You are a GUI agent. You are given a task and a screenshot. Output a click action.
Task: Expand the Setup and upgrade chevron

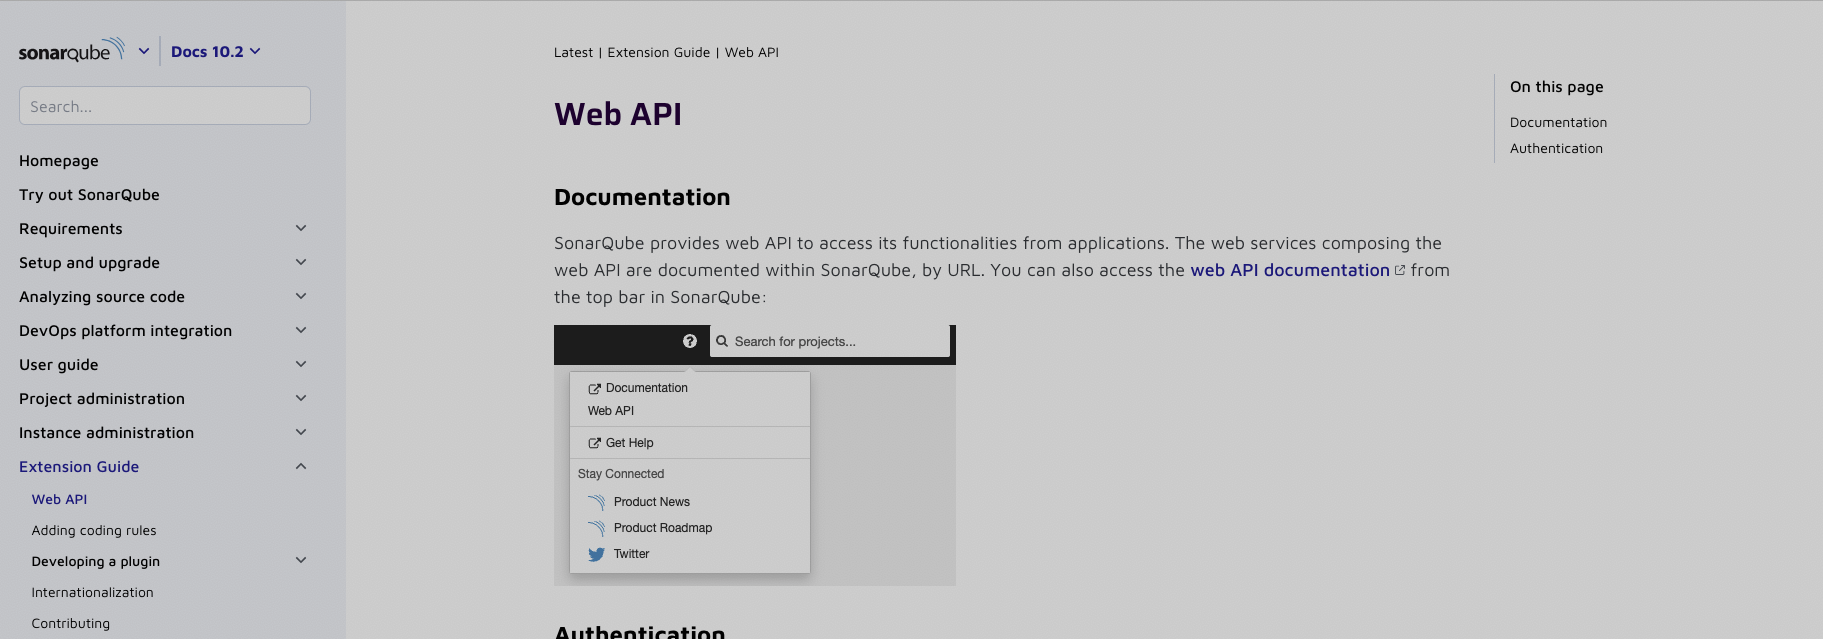301,263
